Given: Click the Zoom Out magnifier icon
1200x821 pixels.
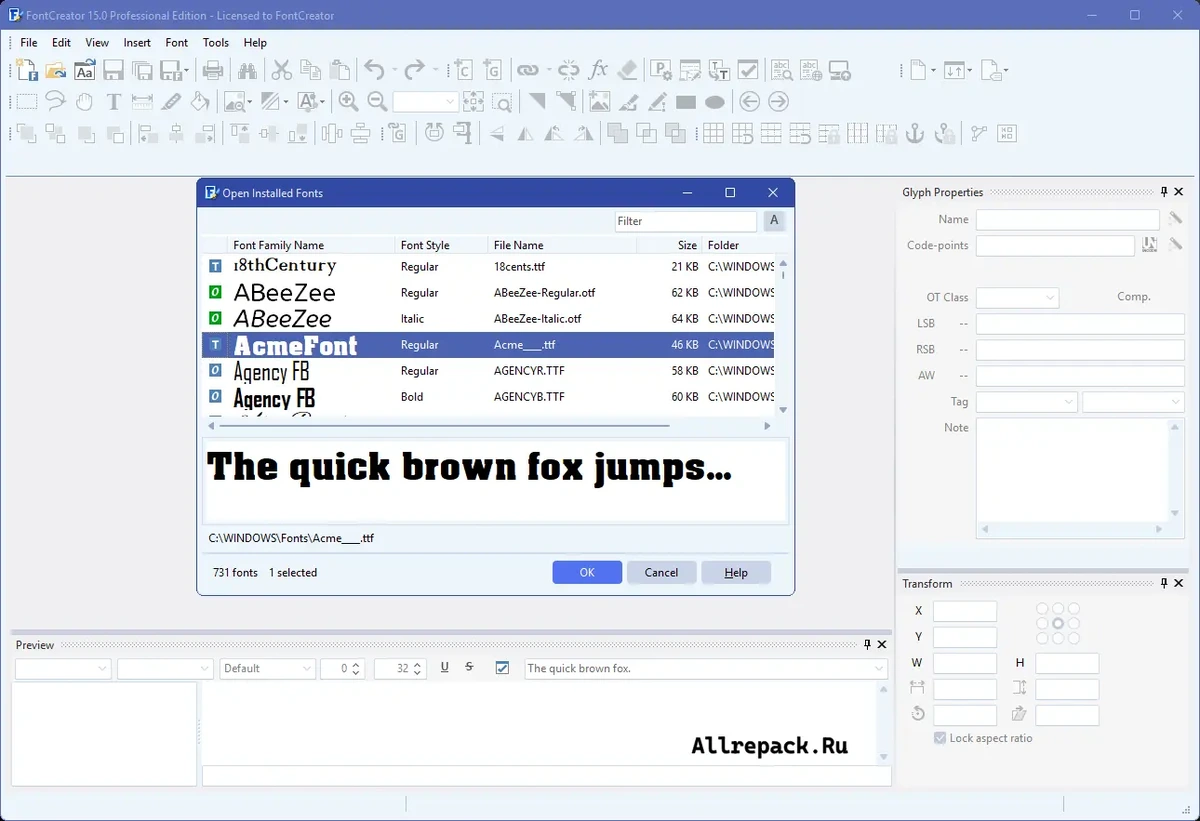Looking at the screenshot, I should pyautogui.click(x=377, y=102).
